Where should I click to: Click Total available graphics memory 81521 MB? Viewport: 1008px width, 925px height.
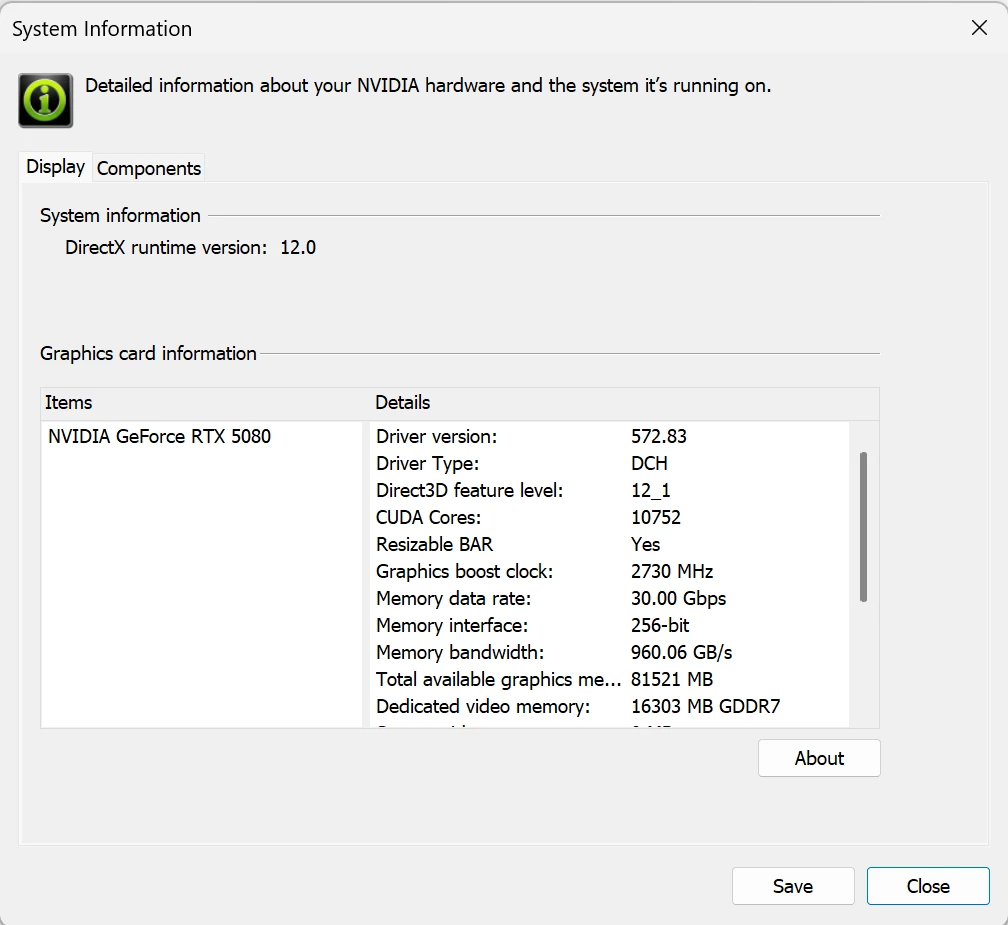coord(672,679)
